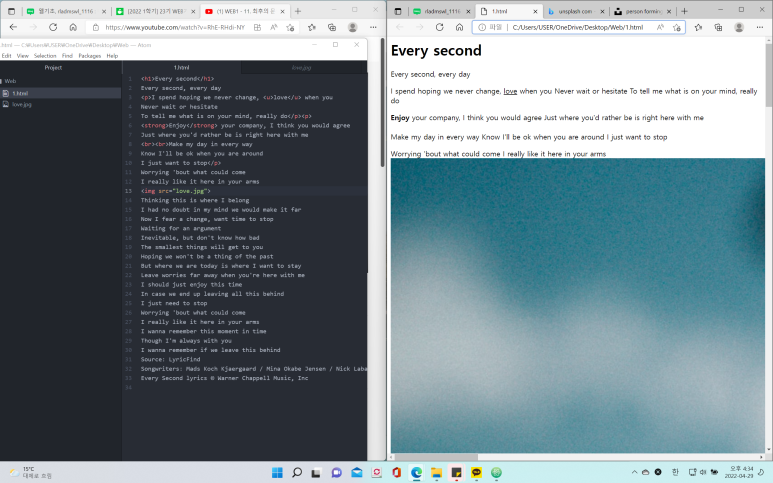Screen dimensions: 773x483
Task: Add 1.html page to favorites
Action: coord(677,28)
